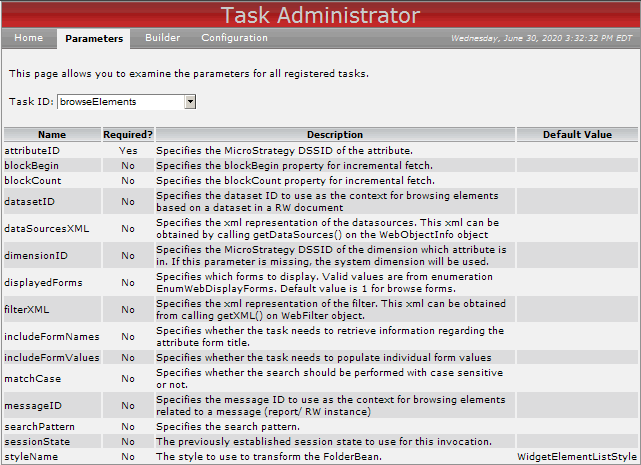Click the Task ID label
Viewport: 641px width, 465px height.
click(31, 101)
